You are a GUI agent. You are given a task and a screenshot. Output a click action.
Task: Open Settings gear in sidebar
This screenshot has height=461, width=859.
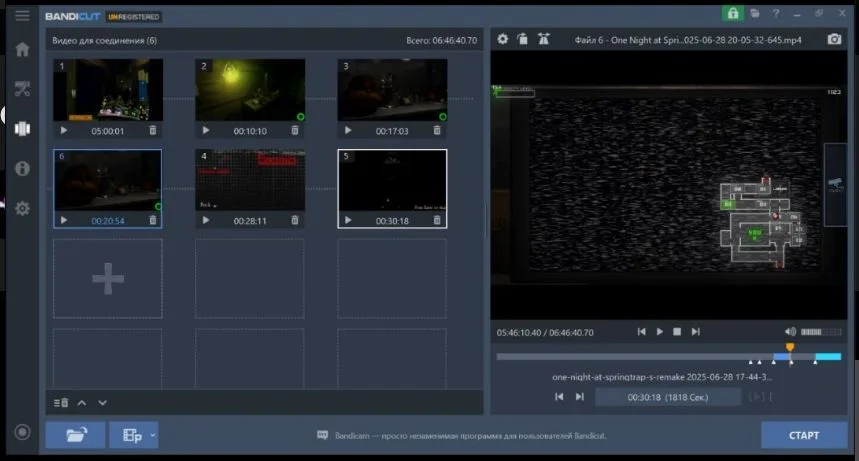[22, 208]
